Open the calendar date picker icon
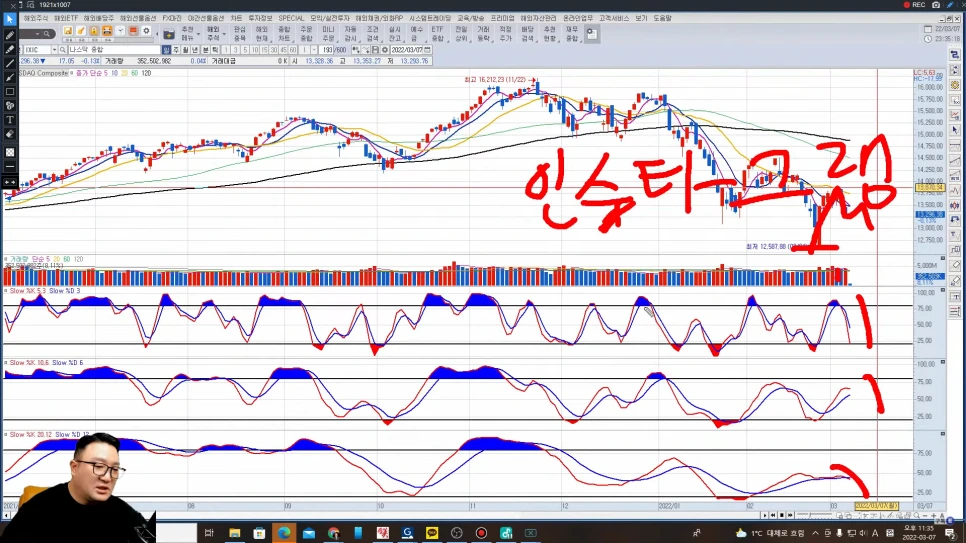Viewport: 966px width, 543px height. click(x=428, y=50)
